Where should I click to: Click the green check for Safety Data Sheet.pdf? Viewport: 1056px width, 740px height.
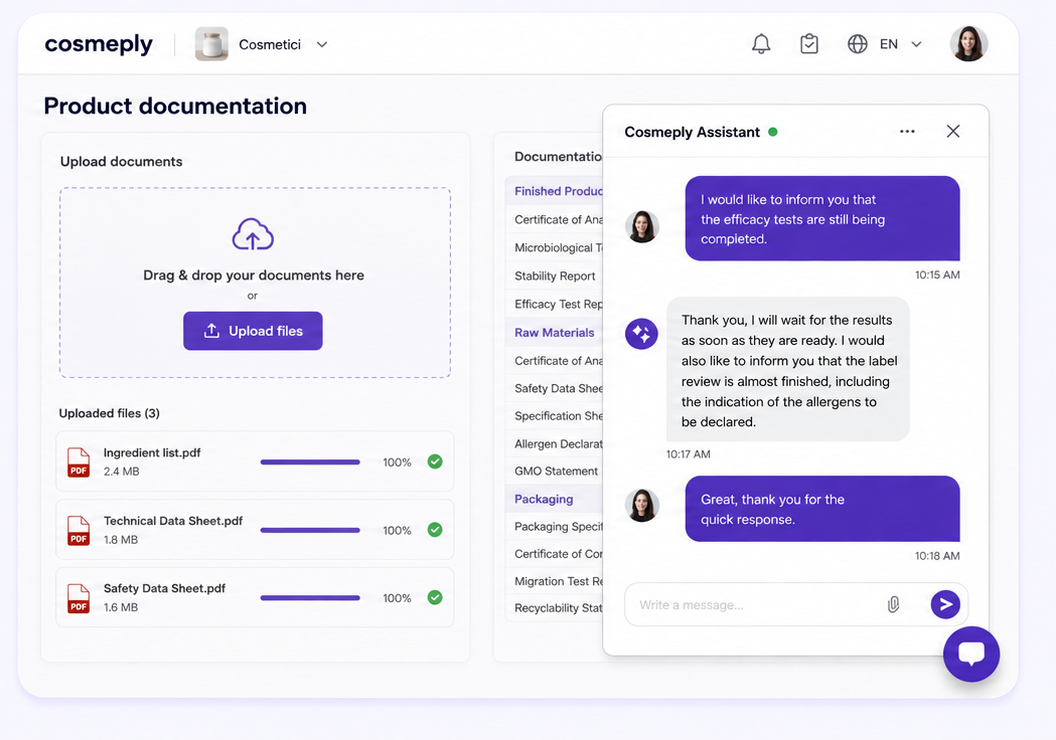[435, 597]
